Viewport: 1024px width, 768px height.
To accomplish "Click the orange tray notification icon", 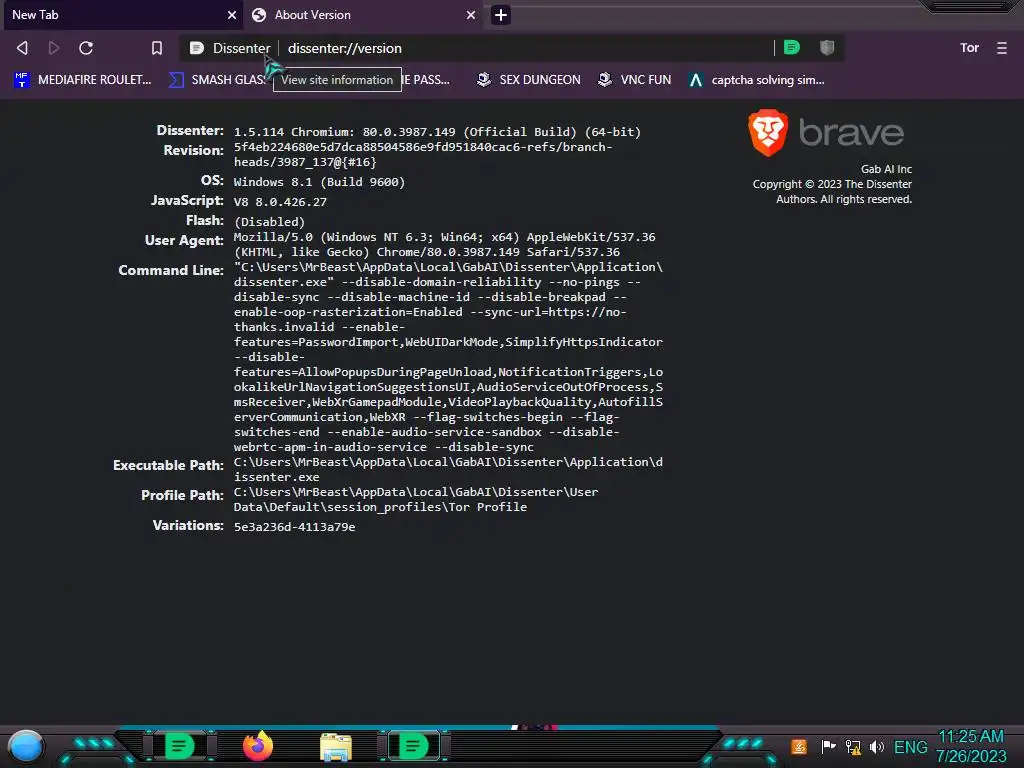I will (x=799, y=746).
